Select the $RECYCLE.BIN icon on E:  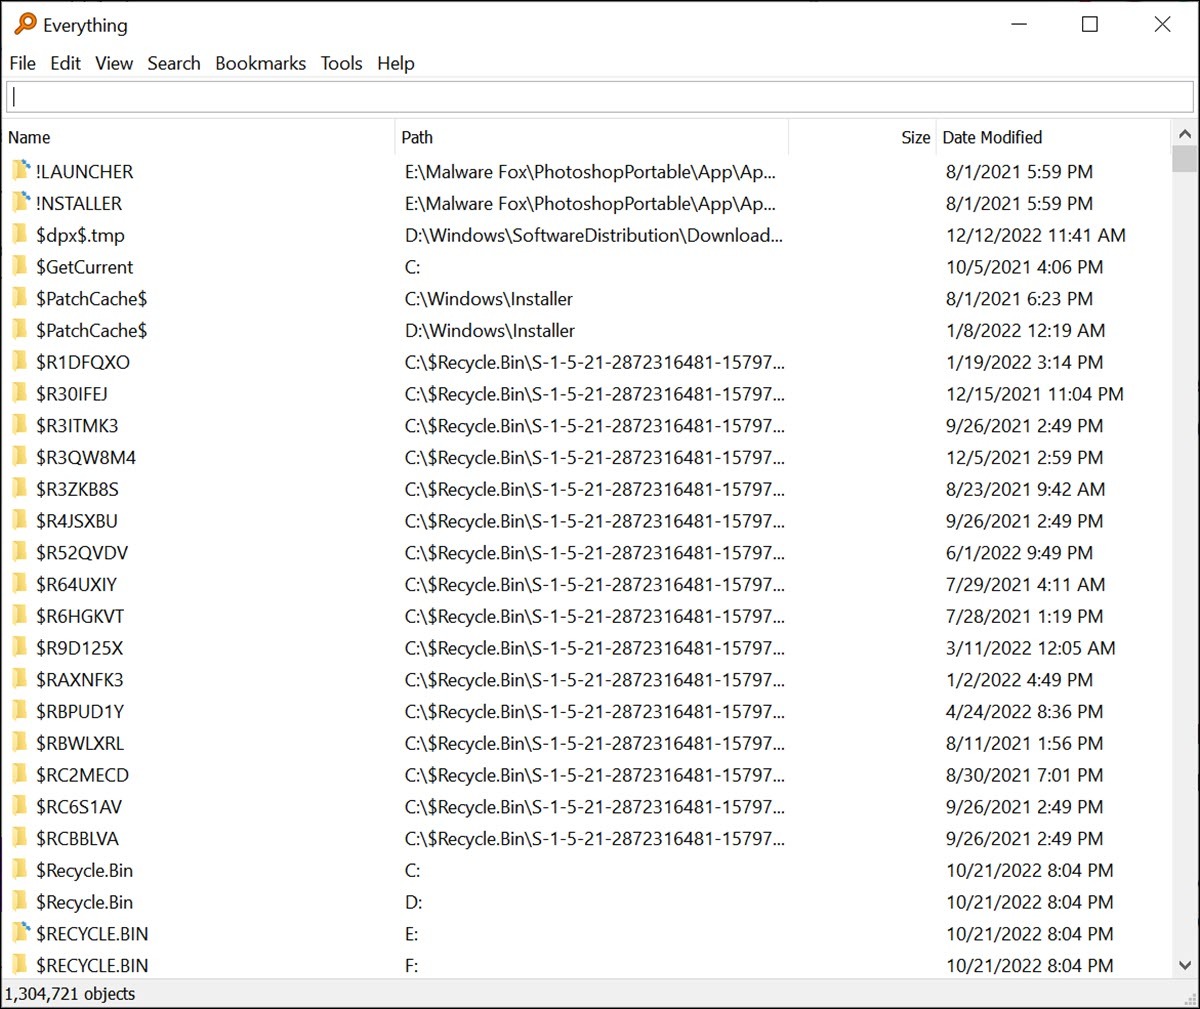21,933
